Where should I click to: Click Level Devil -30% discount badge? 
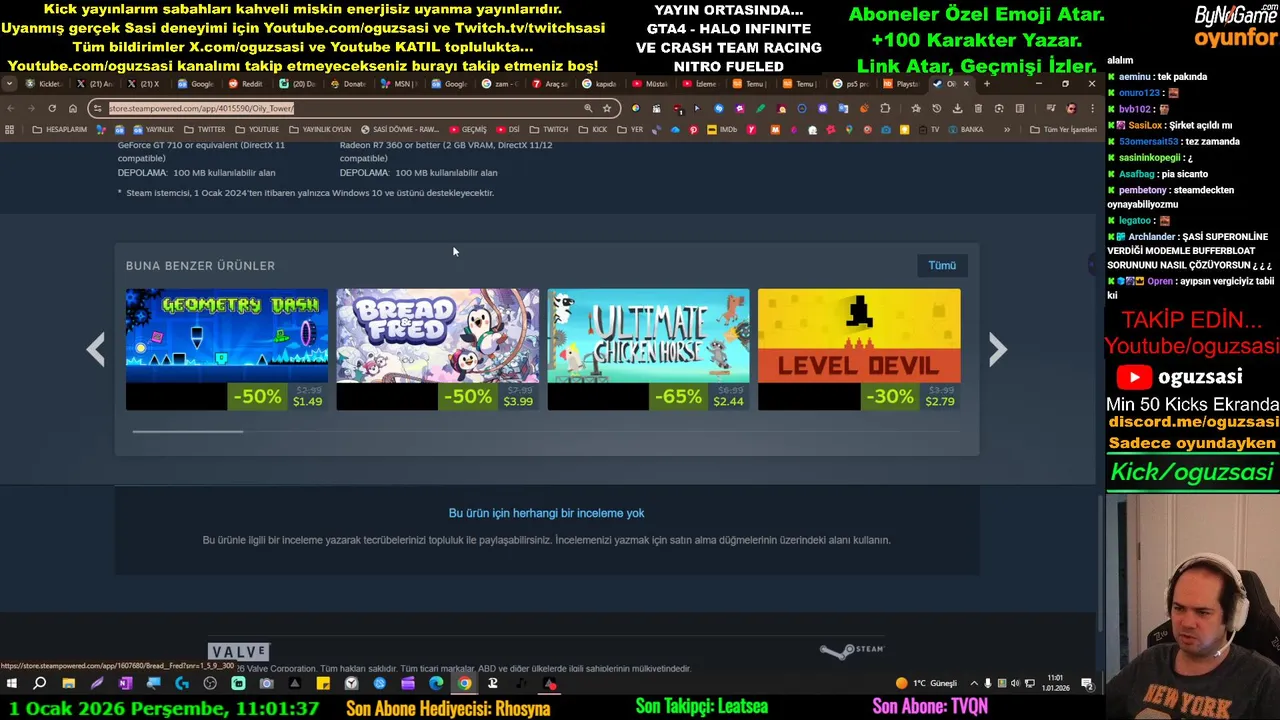pos(889,397)
